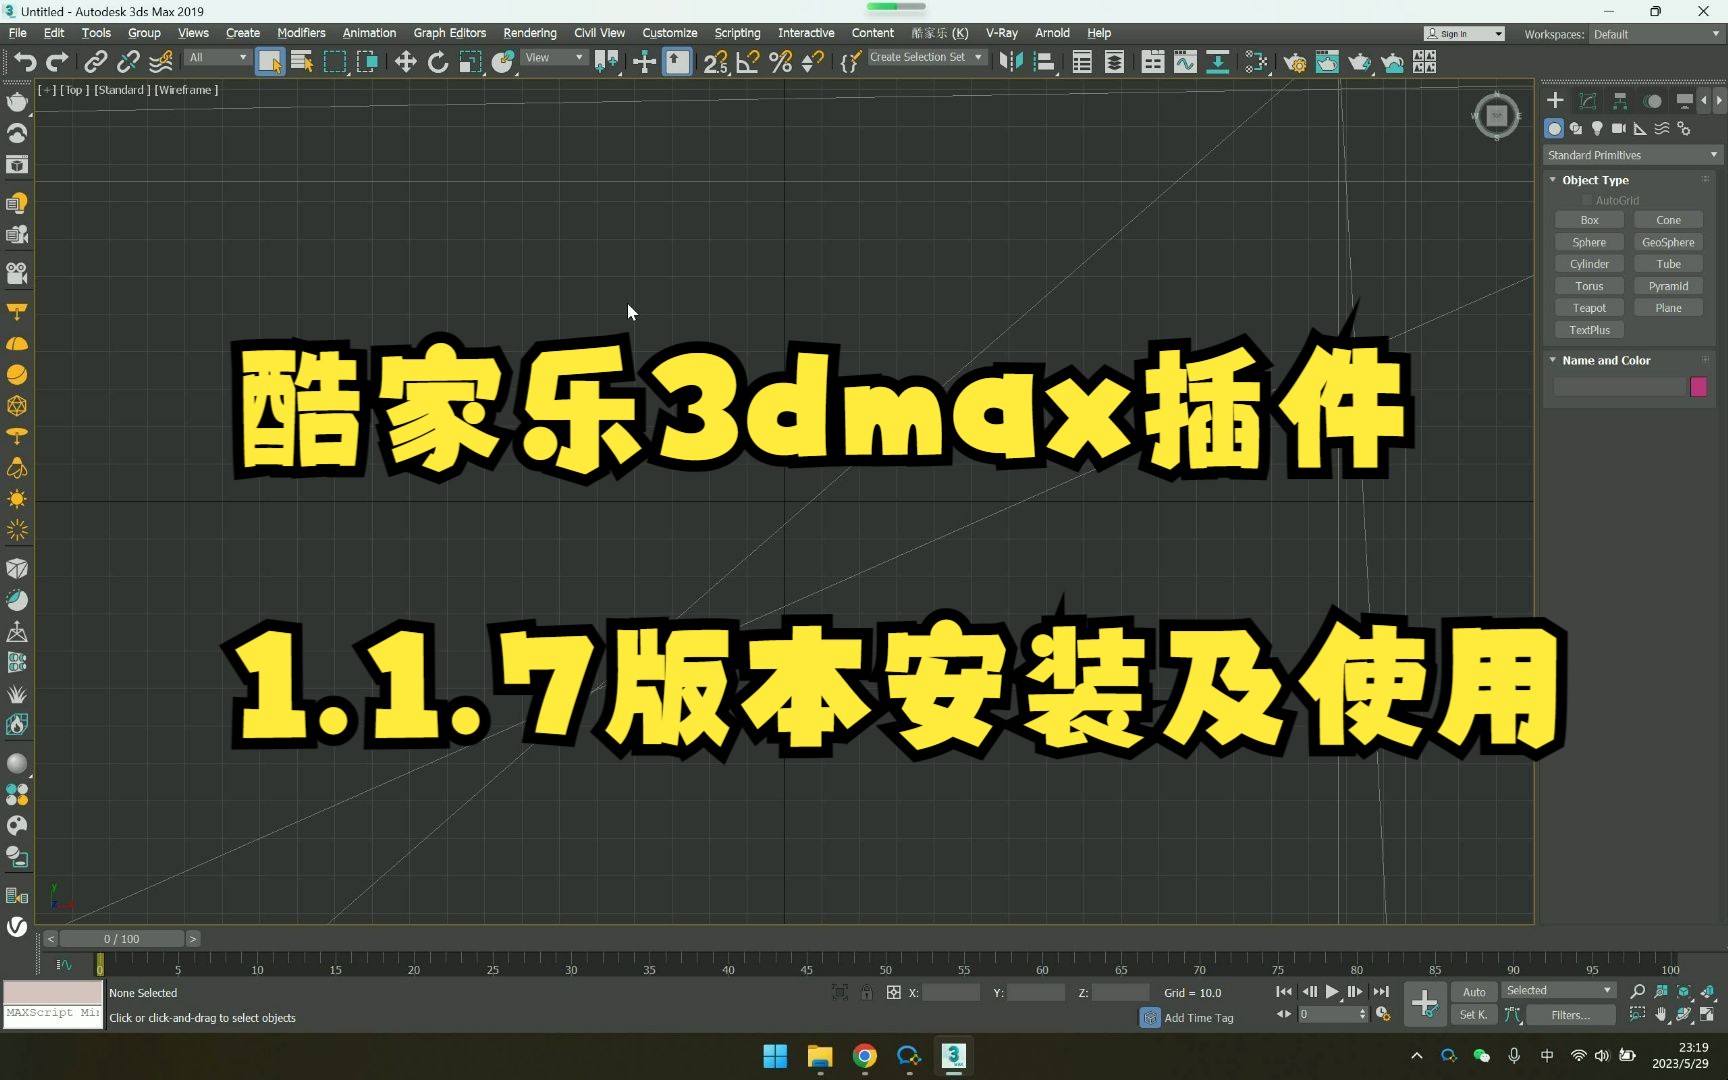Select Helpers category icon
The height and width of the screenshot is (1080, 1728).
point(1640,128)
